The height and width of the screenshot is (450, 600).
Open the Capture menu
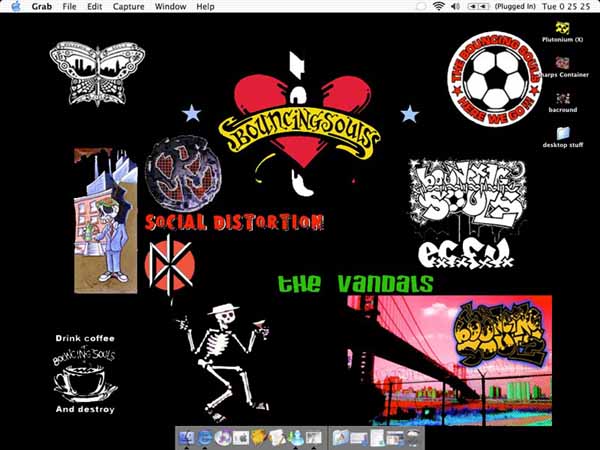click(129, 7)
